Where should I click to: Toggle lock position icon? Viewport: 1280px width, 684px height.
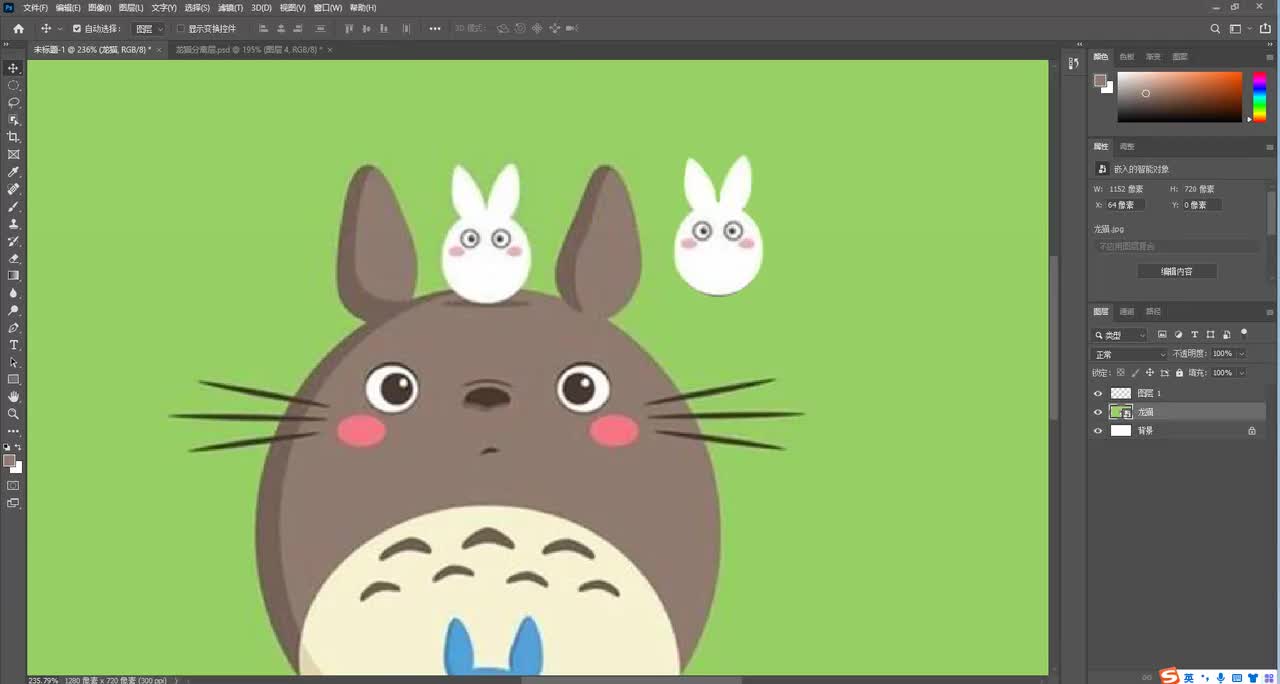point(1150,372)
